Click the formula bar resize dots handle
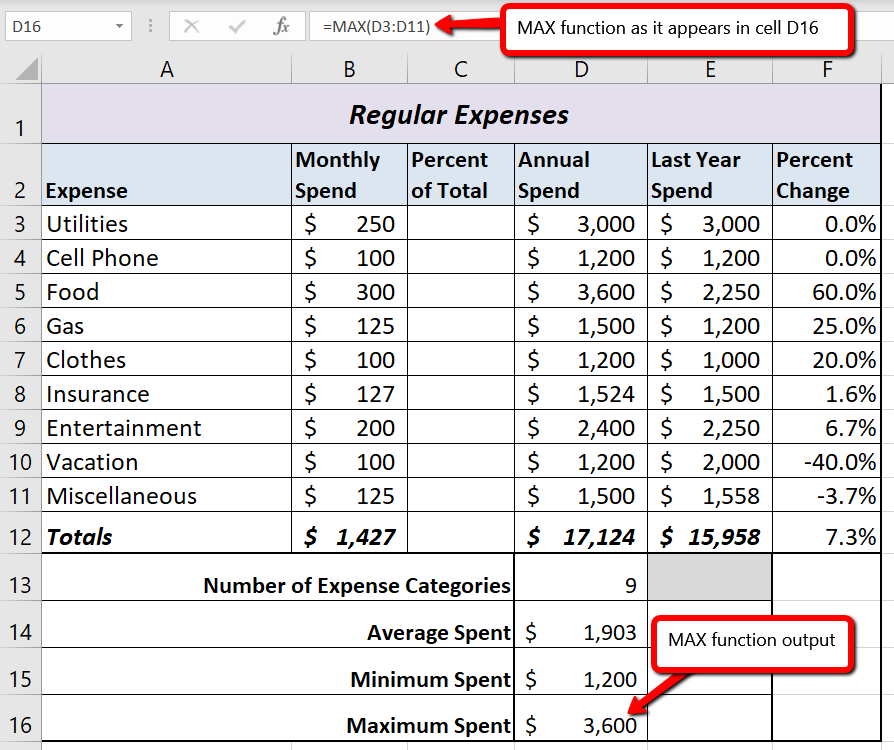The image size is (894, 750). pyautogui.click(x=151, y=26)
